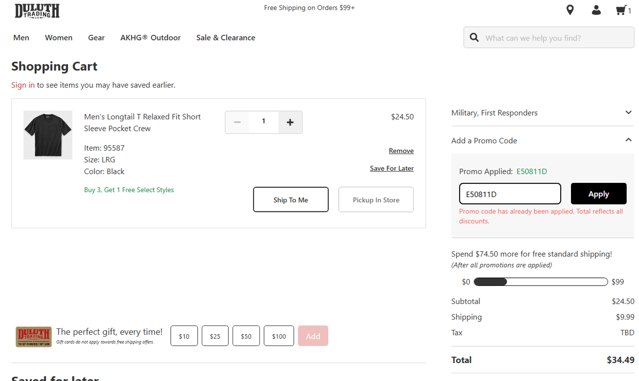Open the AKHG Outdoor menu
Screen dimensions: 639x381
click(x=150, y=37)
